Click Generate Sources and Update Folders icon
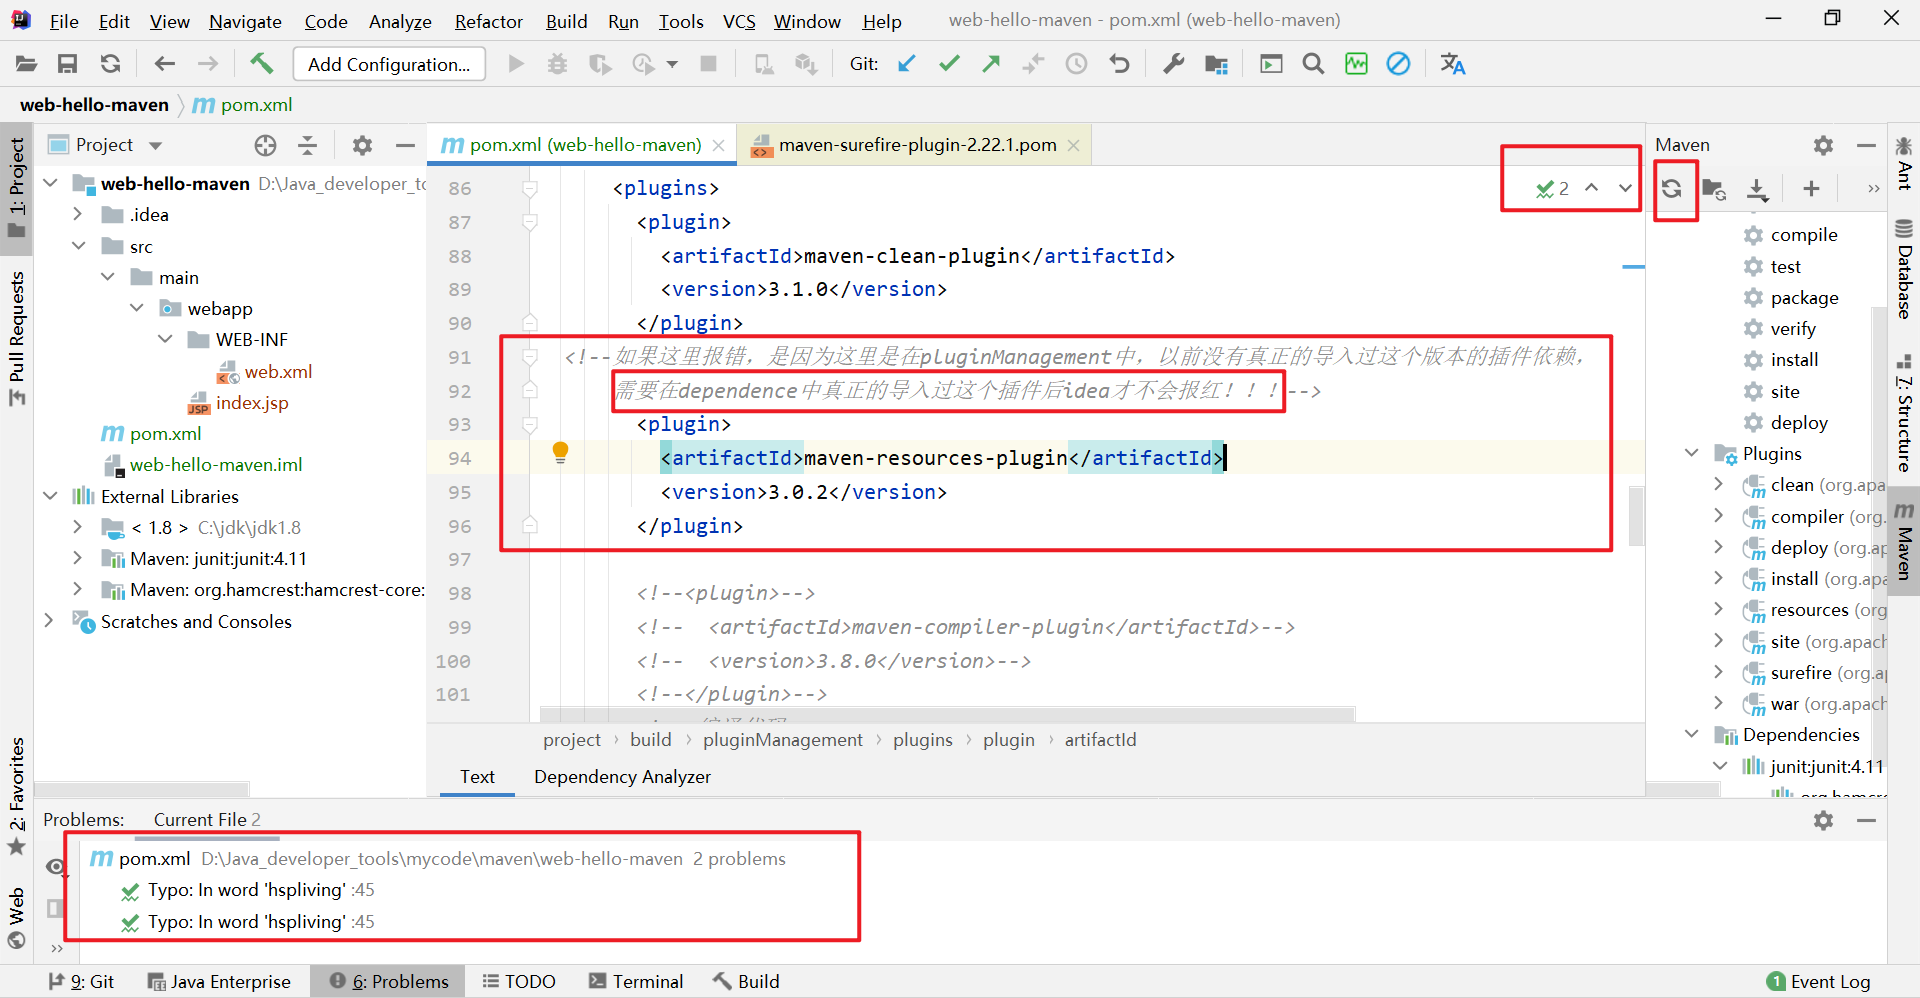This screenshot has width=1920, height=998. (x=1714, y=188)
